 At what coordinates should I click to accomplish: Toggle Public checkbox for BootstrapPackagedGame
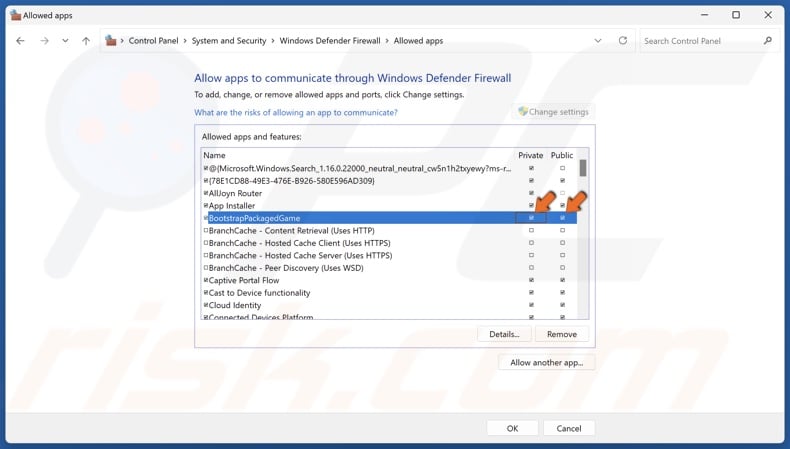(x=562, y=218)
